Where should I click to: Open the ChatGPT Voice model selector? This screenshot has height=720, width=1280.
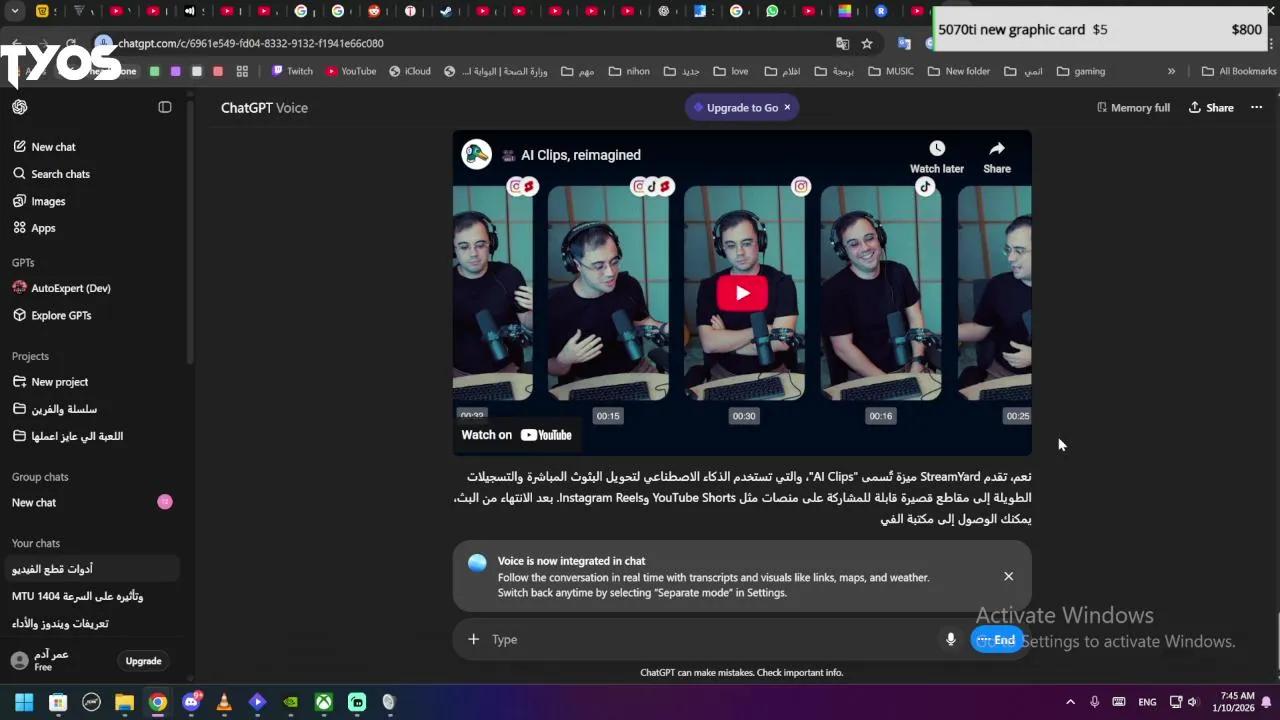click(x=264, y=107)
